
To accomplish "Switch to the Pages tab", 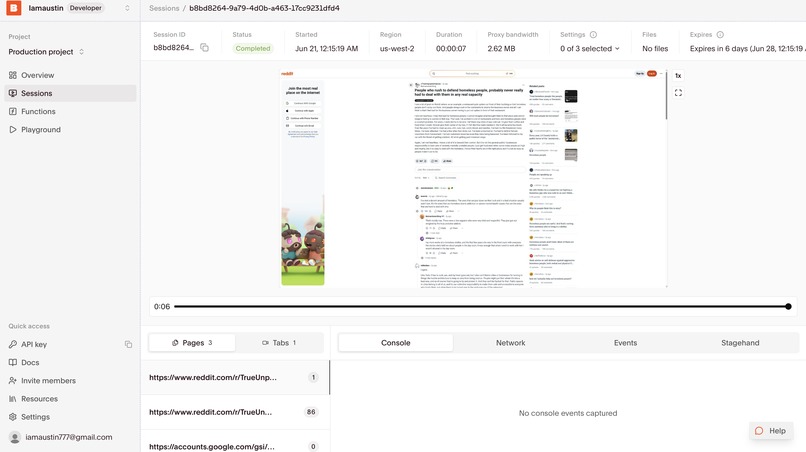I will coord(192,342).
